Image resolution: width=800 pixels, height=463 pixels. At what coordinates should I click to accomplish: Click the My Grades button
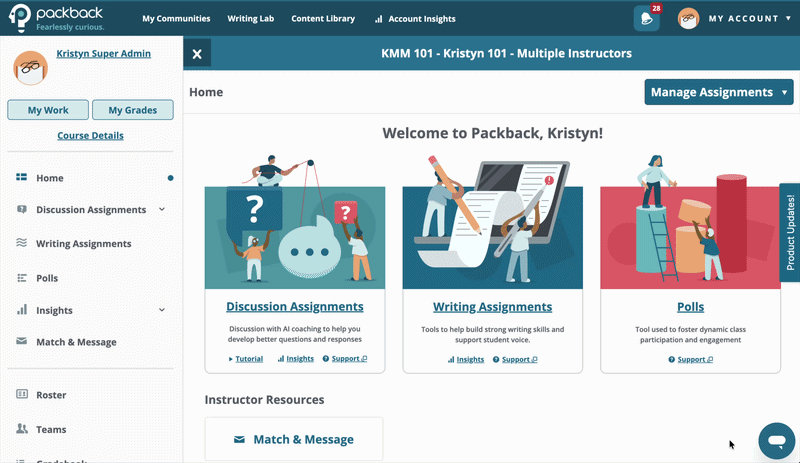click(x=133, y=110)
